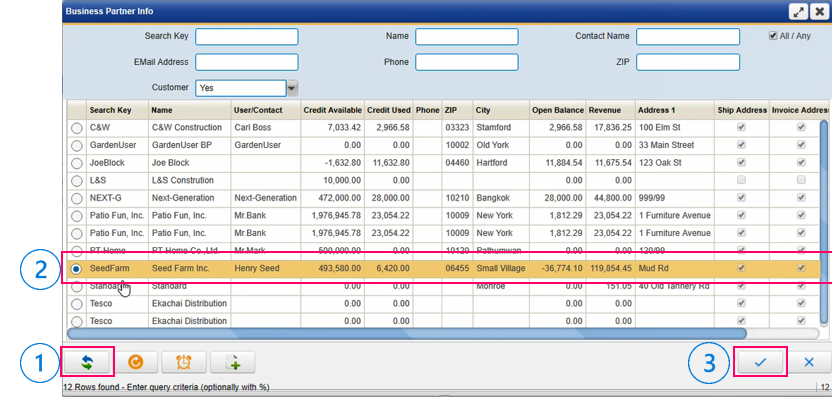Click the green Refresh query icon
Viewport: 832px width, 399px height.
[x=87, y=362]
